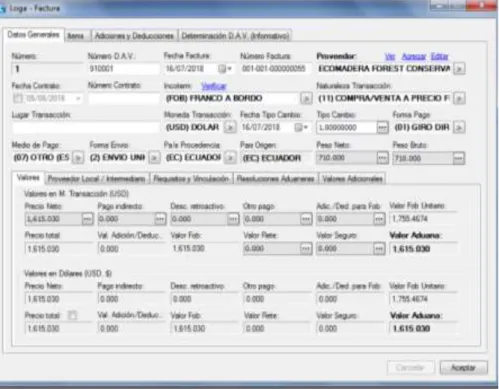
Task: Open the Forma Envío lookup arrow button
Action: tap(154, 158)
